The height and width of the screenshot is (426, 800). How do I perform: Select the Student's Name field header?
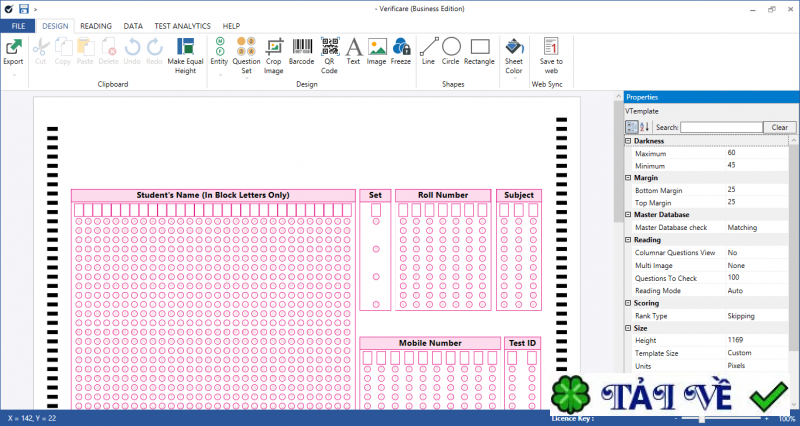click(x=213, y=195)
